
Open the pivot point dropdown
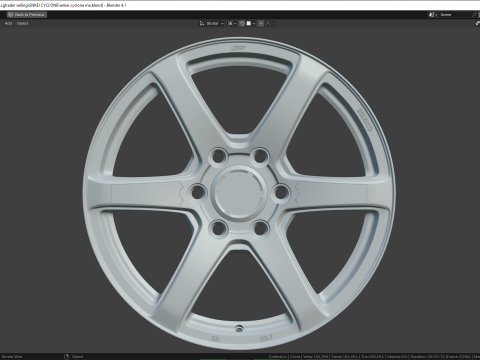(232, 23)
